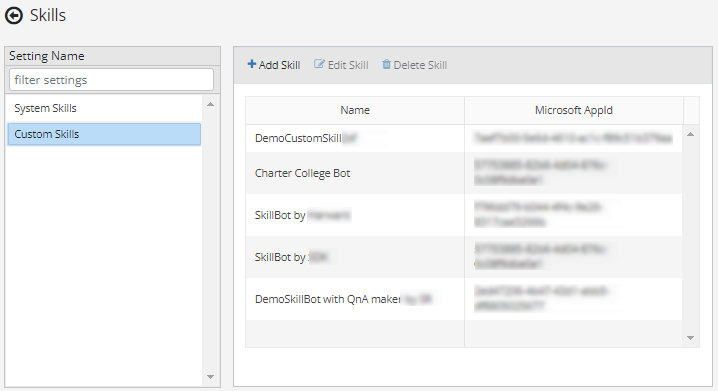This screenshot has height=391, width=718.
Task: Sort by the Microsoft AppId column header
Action: pyautogui.click(x=574, y=110)
